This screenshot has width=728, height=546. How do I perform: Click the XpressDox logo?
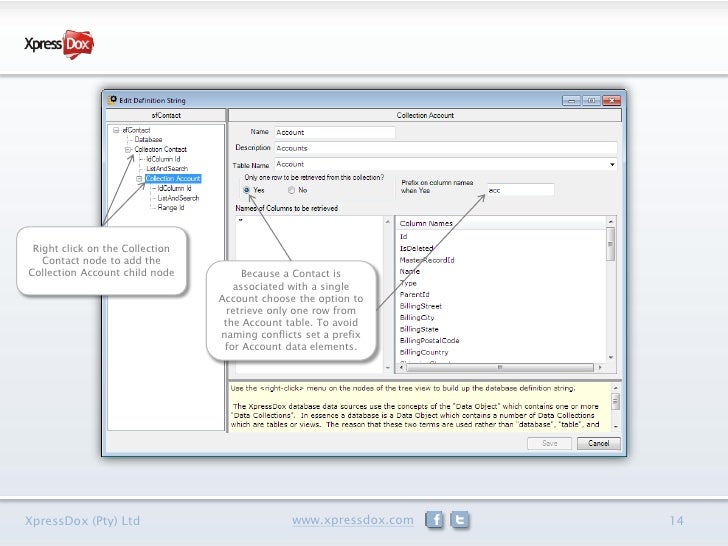click(59, 44)
